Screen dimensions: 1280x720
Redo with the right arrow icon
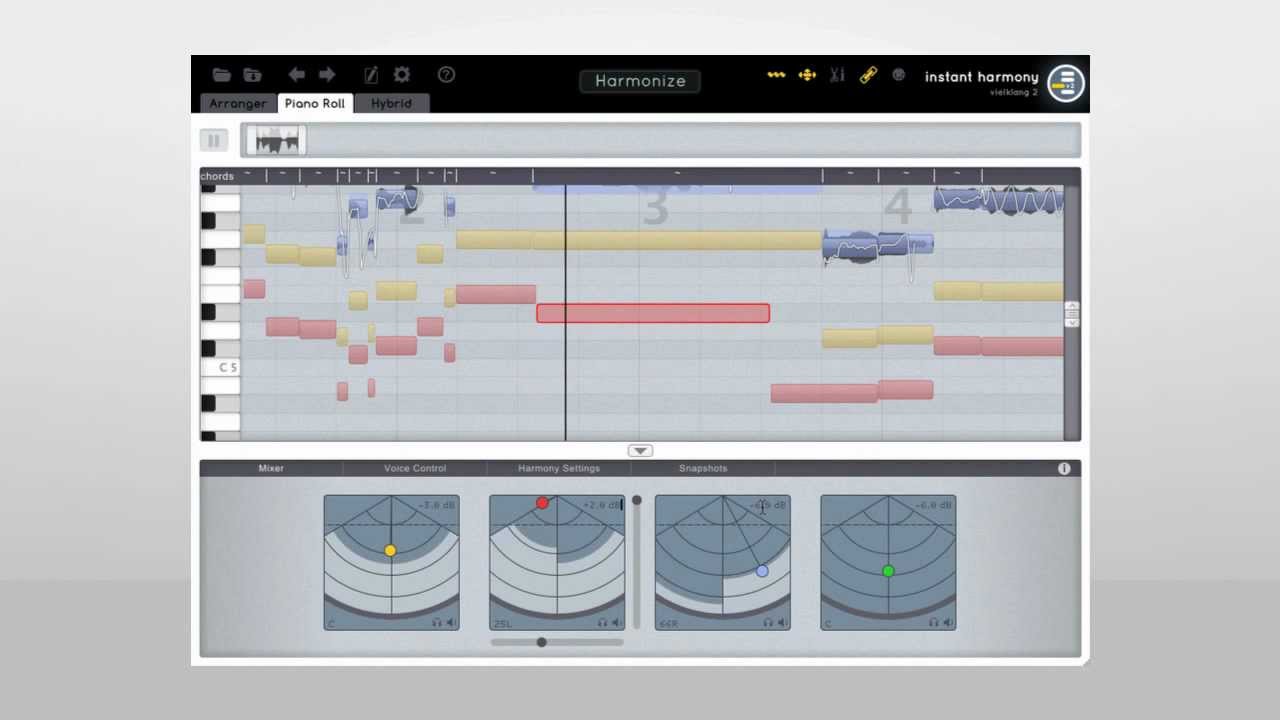coord(327,75)
